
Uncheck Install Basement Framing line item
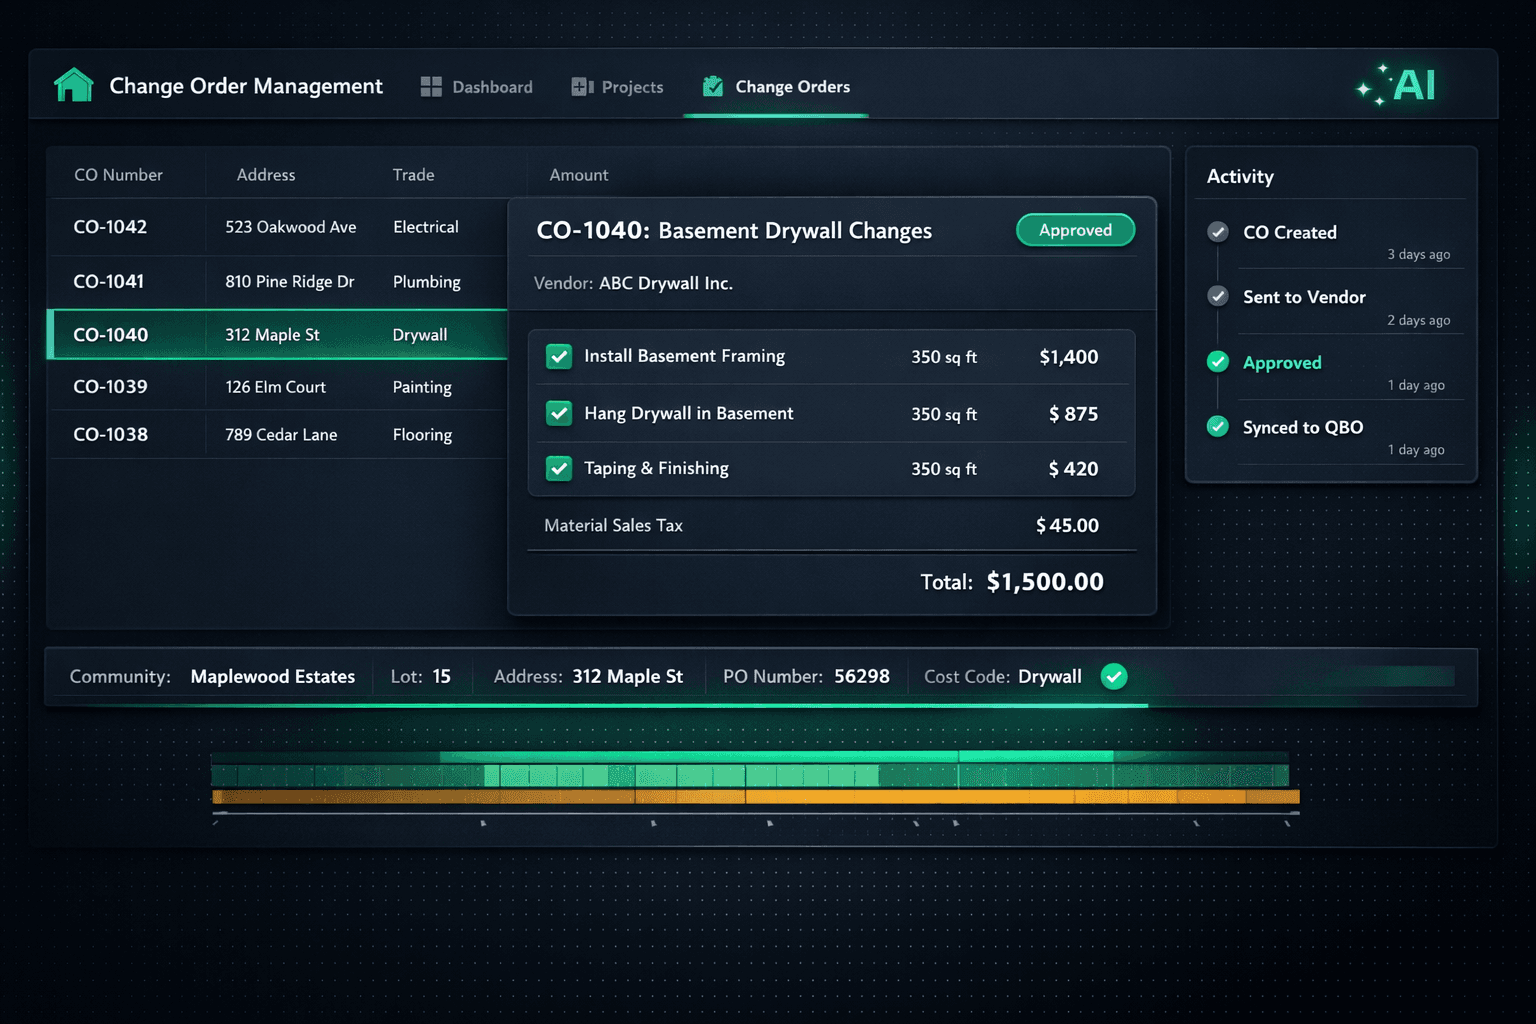(559, 356)
